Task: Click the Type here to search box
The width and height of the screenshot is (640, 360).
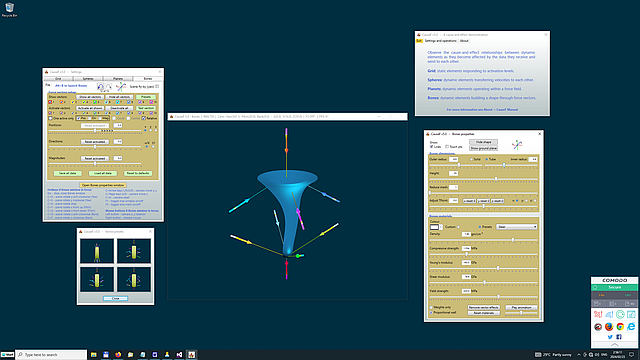Action: (51, 355)
